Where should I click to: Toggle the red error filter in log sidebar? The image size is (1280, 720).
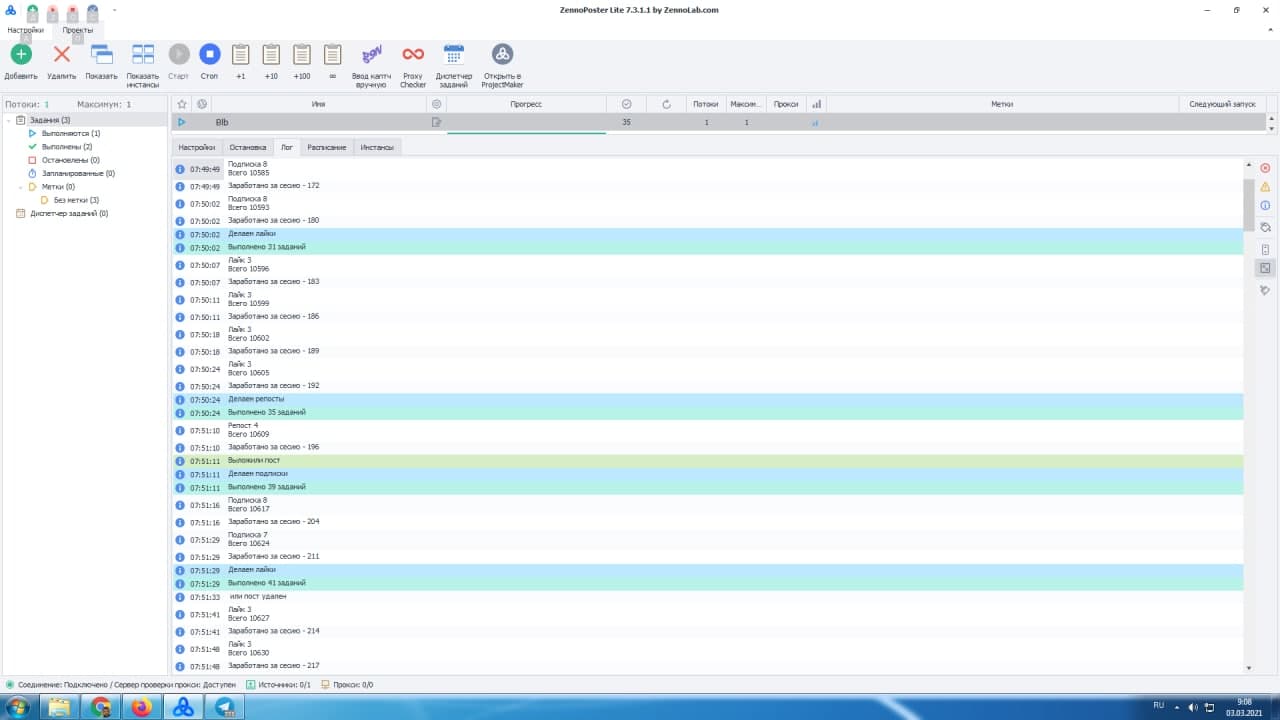click(x=1265, y=168)
